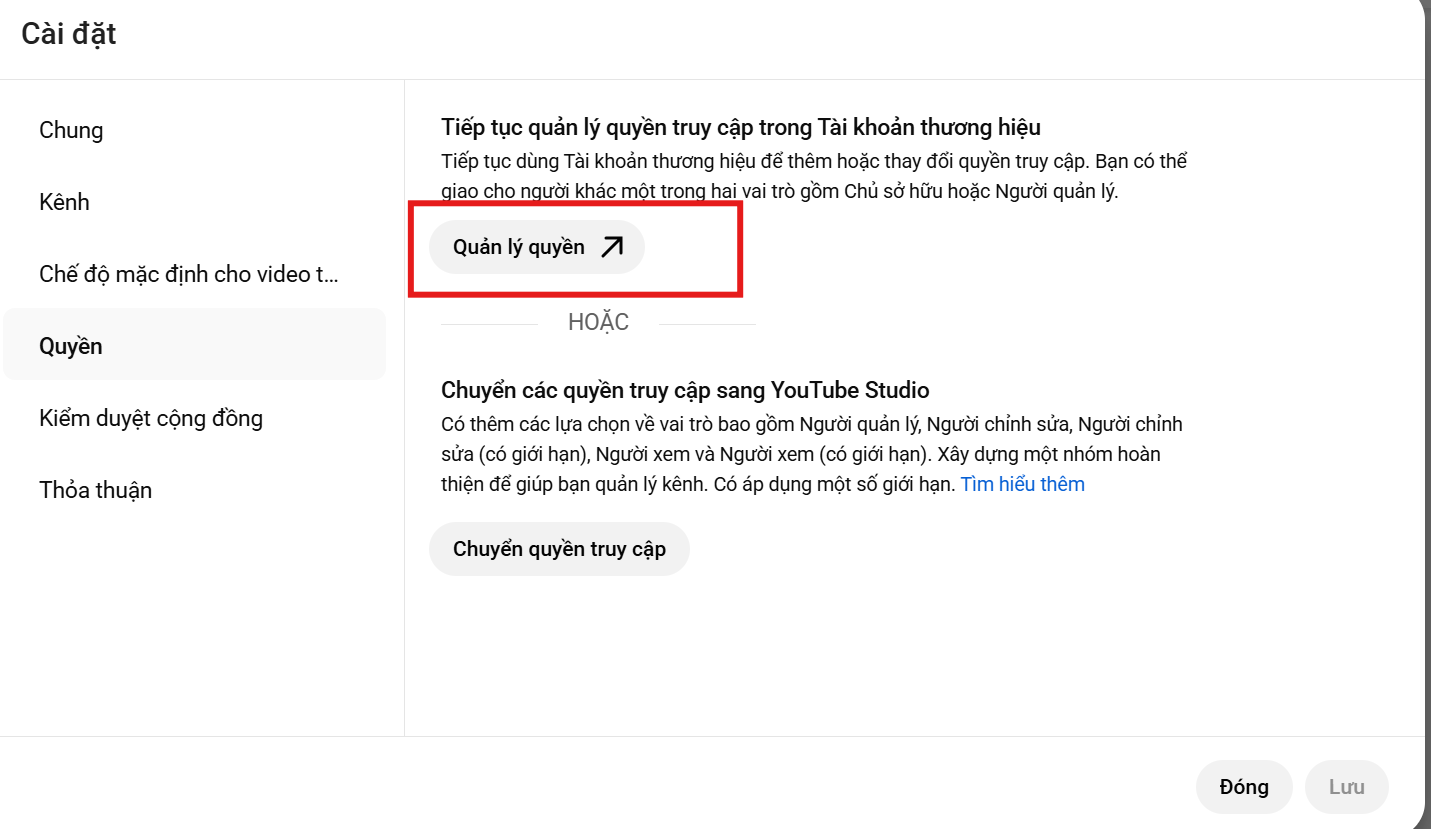Screen dimensions: 1431x829
Task: Close the dialog with Đóng
Action: pyautogui.click(x=1243, y=786)
